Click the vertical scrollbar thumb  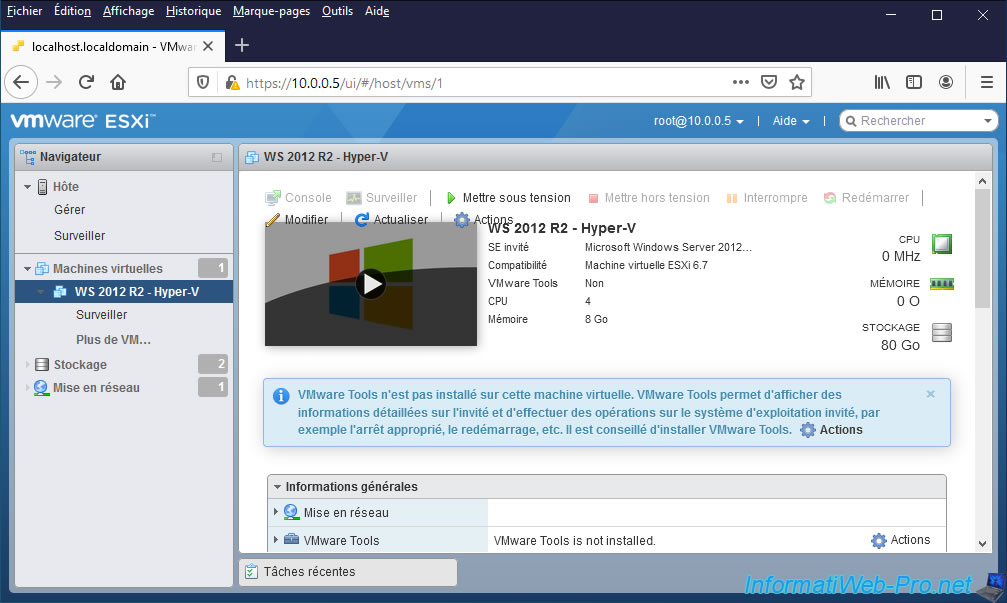(x=983, y=249)
